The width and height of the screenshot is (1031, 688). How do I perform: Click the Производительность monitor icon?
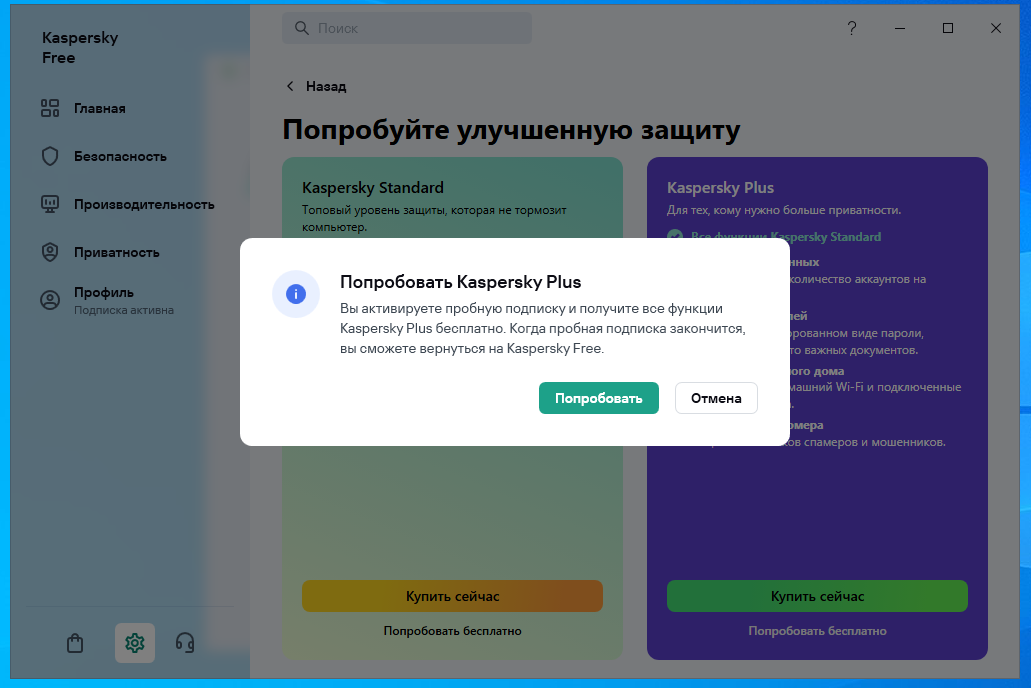(x=50, y=204)
